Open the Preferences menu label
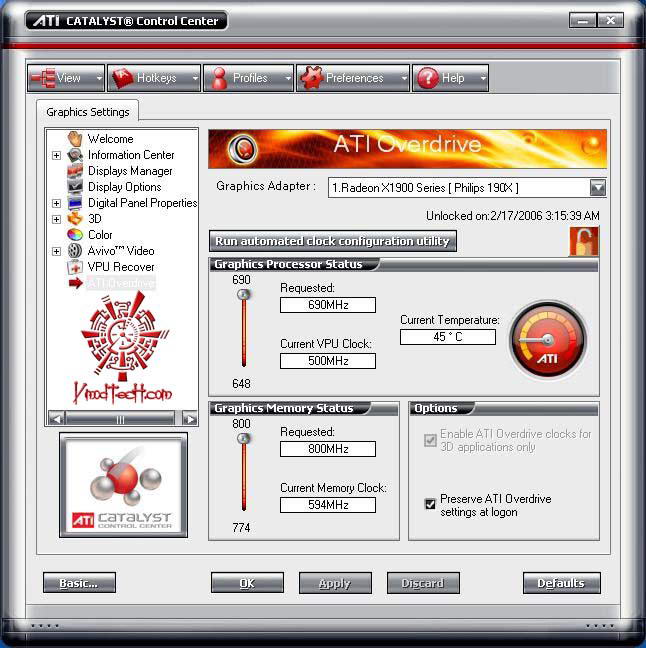The height and width of the screenshot is (648, 646). [355, 78]
